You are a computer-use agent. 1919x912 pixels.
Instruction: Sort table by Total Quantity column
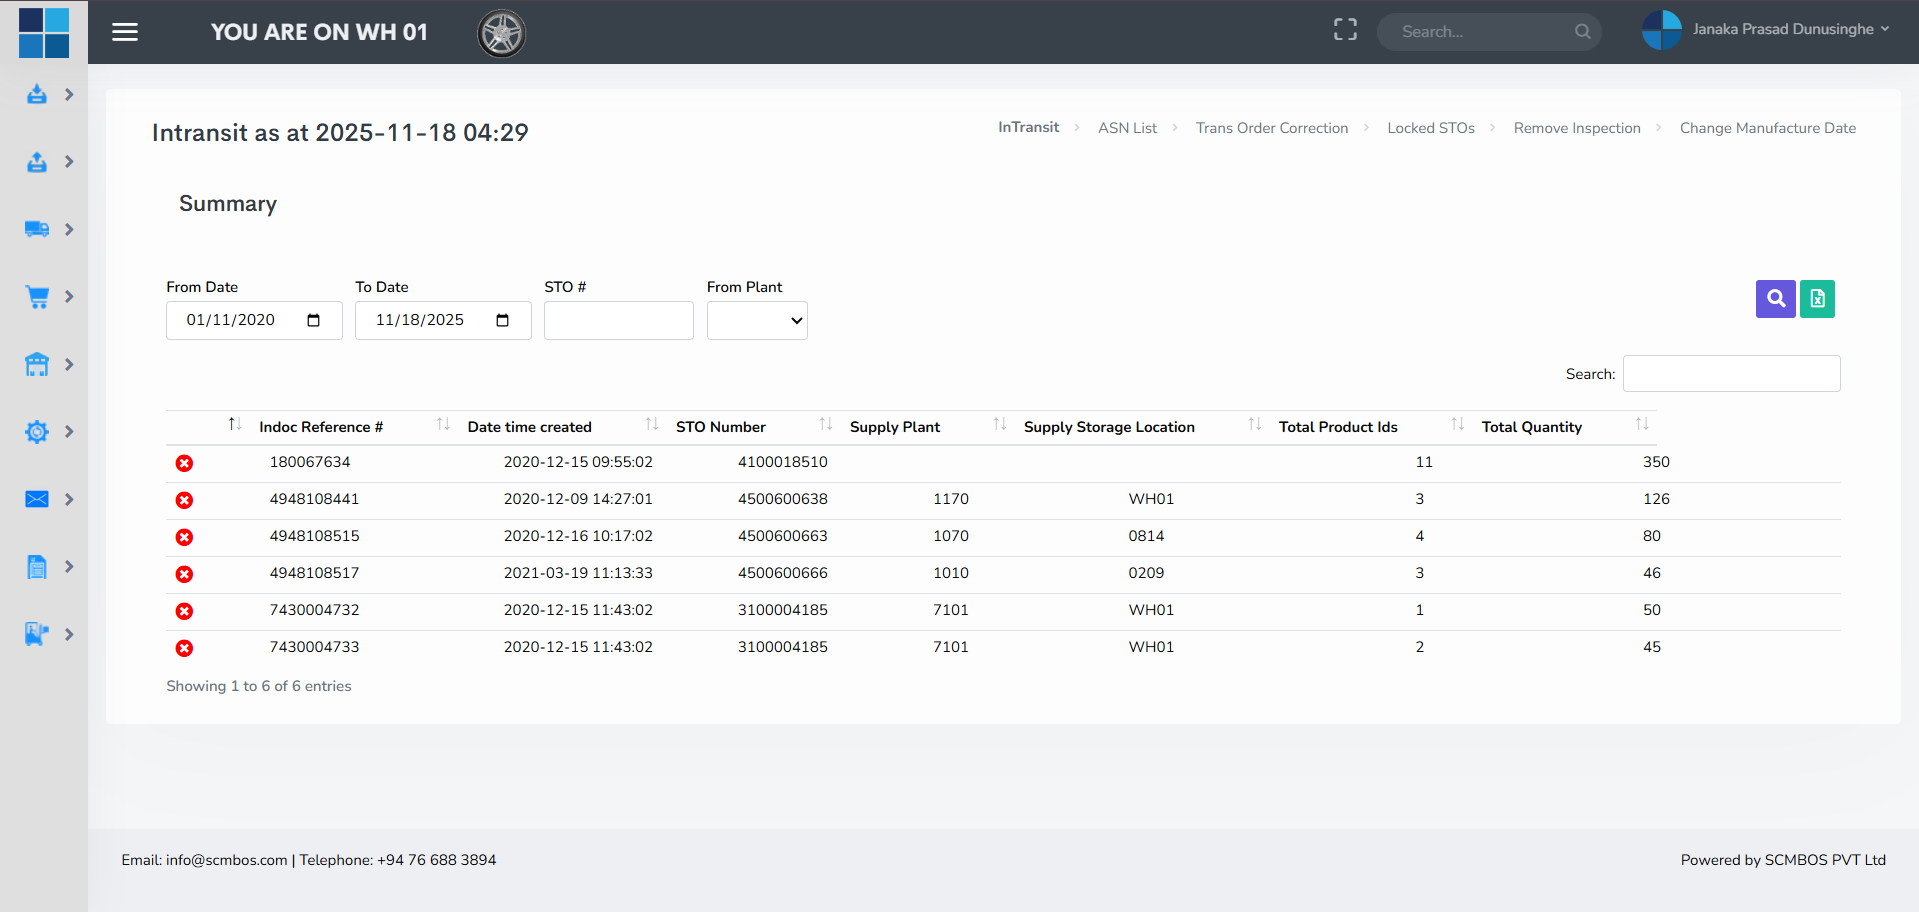[1531, 427]
